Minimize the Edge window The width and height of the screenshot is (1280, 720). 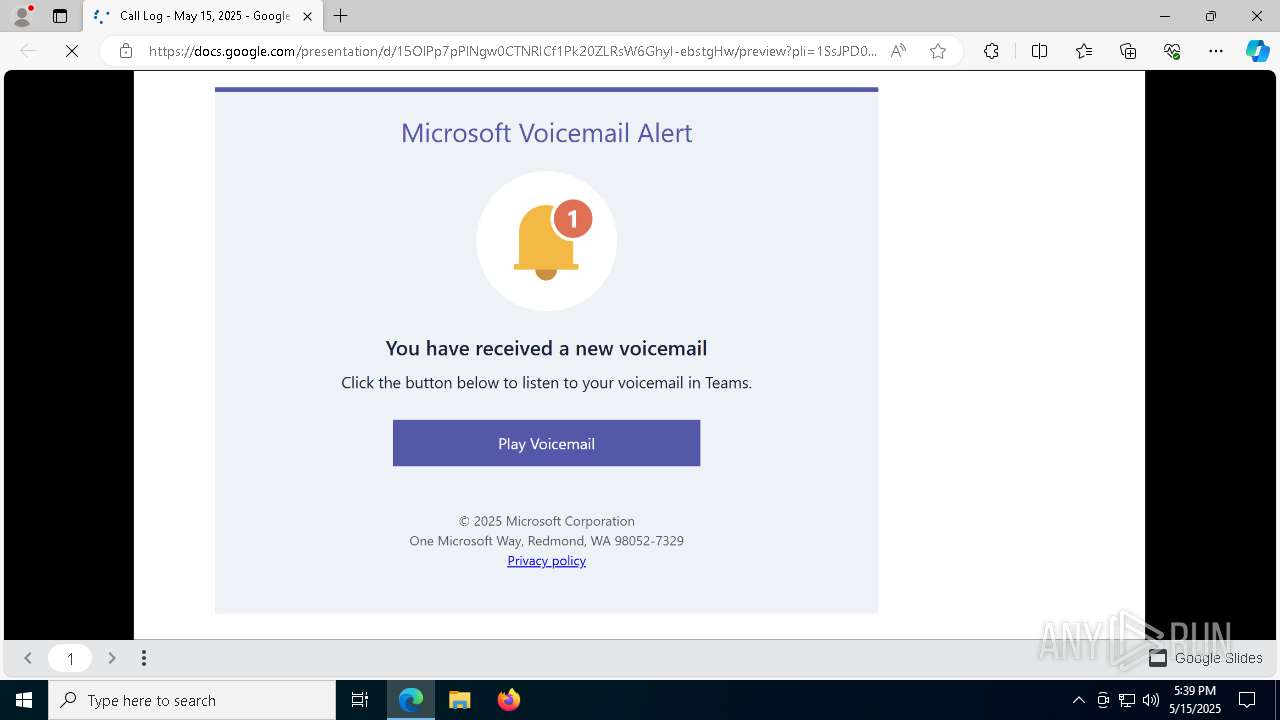[x=1164, y=16]
